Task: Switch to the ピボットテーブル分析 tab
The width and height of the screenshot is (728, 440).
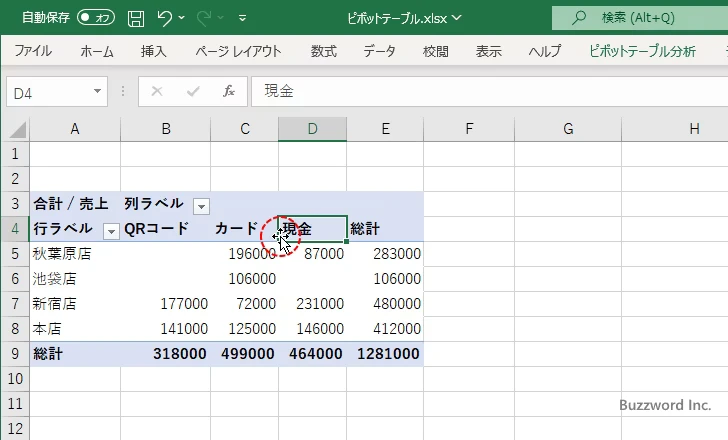Action: click(x=643, y=51)
